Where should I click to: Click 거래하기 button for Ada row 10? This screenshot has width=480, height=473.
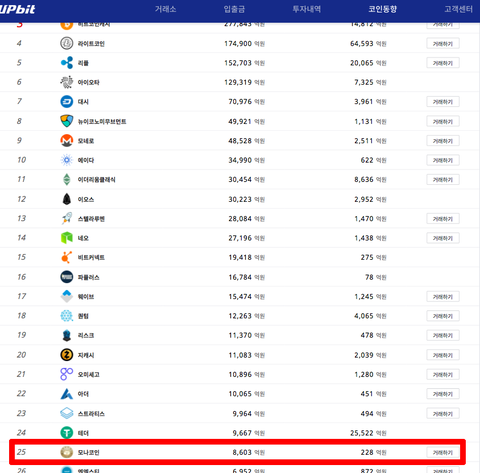pos(443,160)
